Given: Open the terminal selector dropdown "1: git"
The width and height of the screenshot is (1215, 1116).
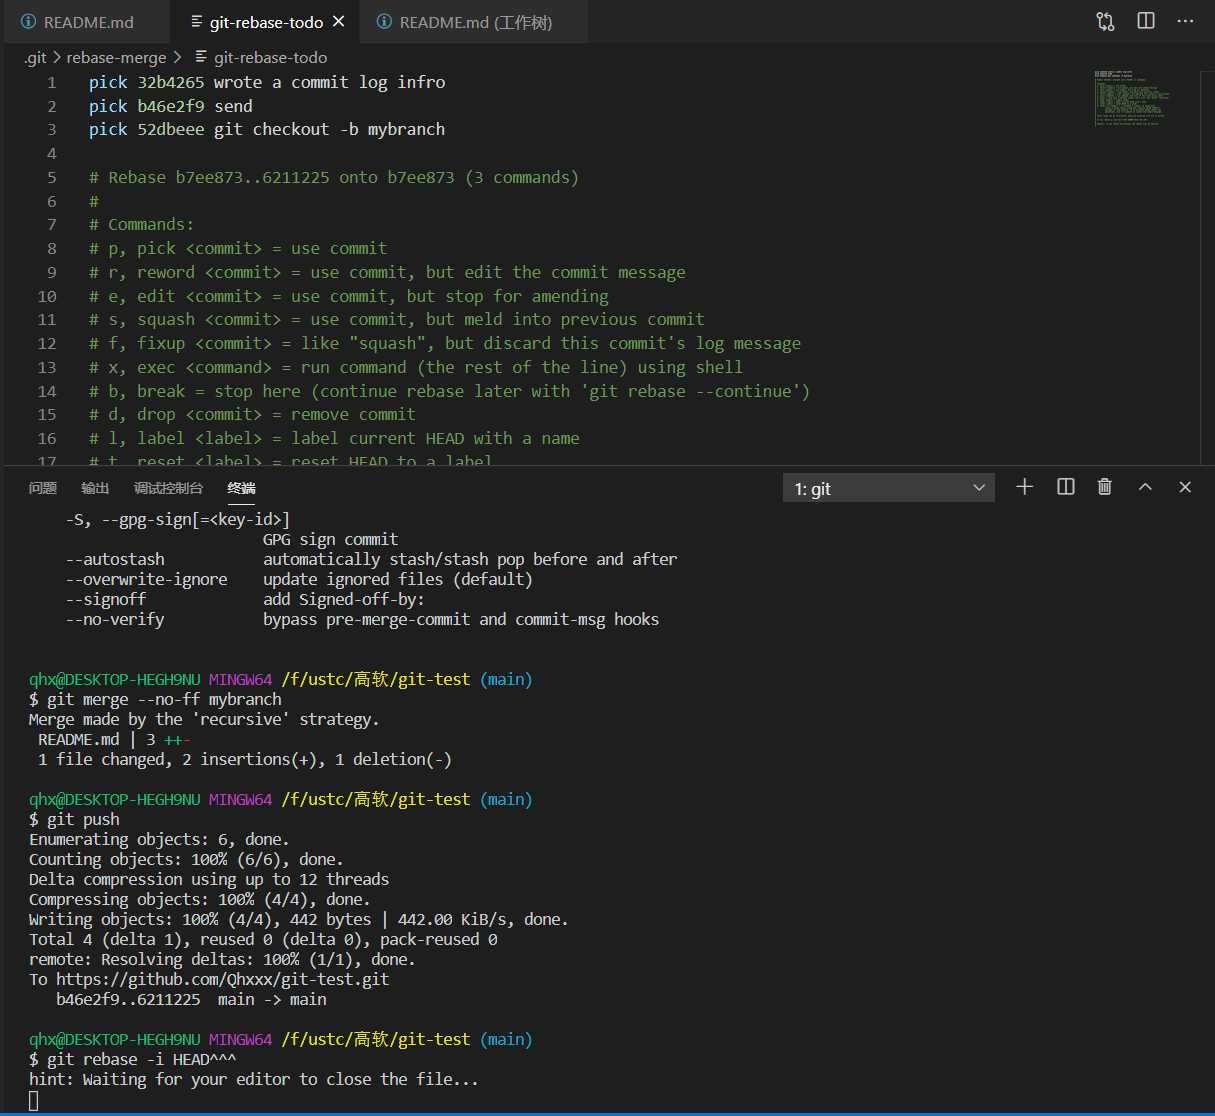Looking at the screenshot, I should (888, 488).
